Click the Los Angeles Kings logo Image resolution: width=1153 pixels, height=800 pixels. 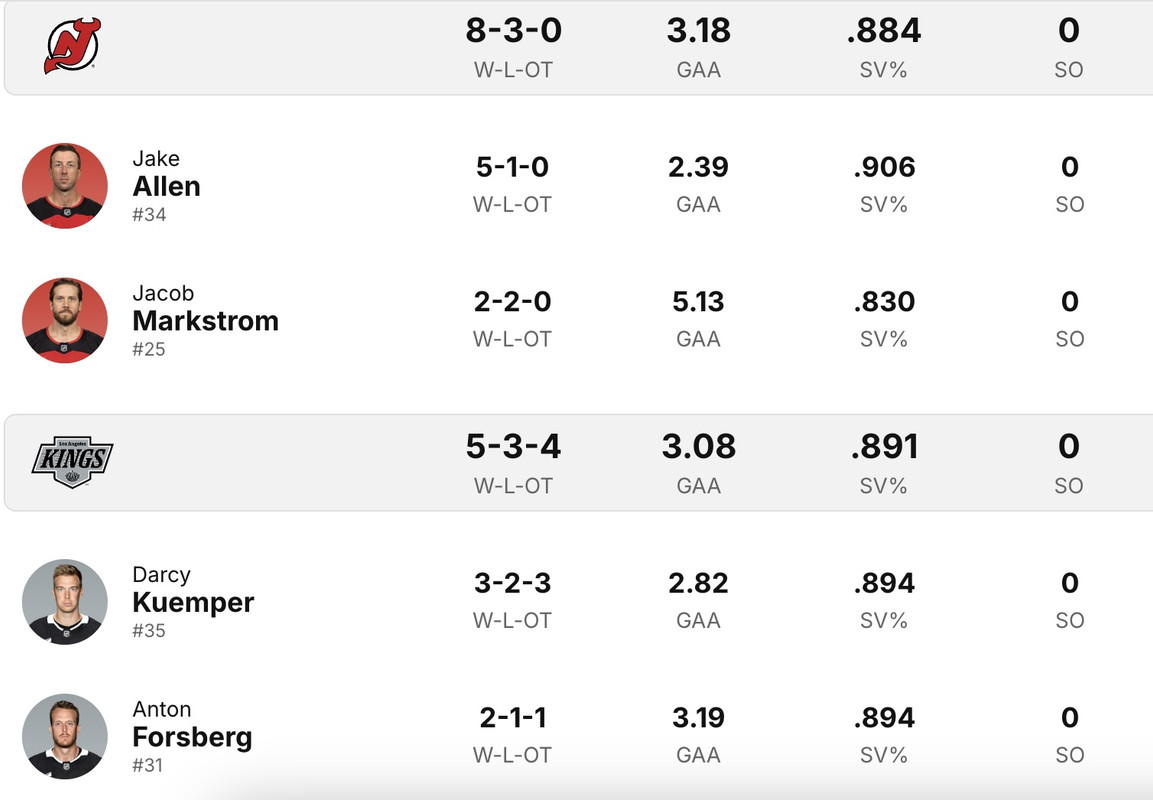click(x=72, y=462)
